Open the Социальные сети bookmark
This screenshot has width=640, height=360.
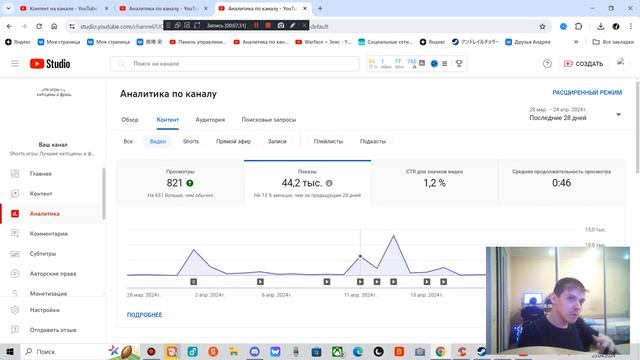coord(386,42)
